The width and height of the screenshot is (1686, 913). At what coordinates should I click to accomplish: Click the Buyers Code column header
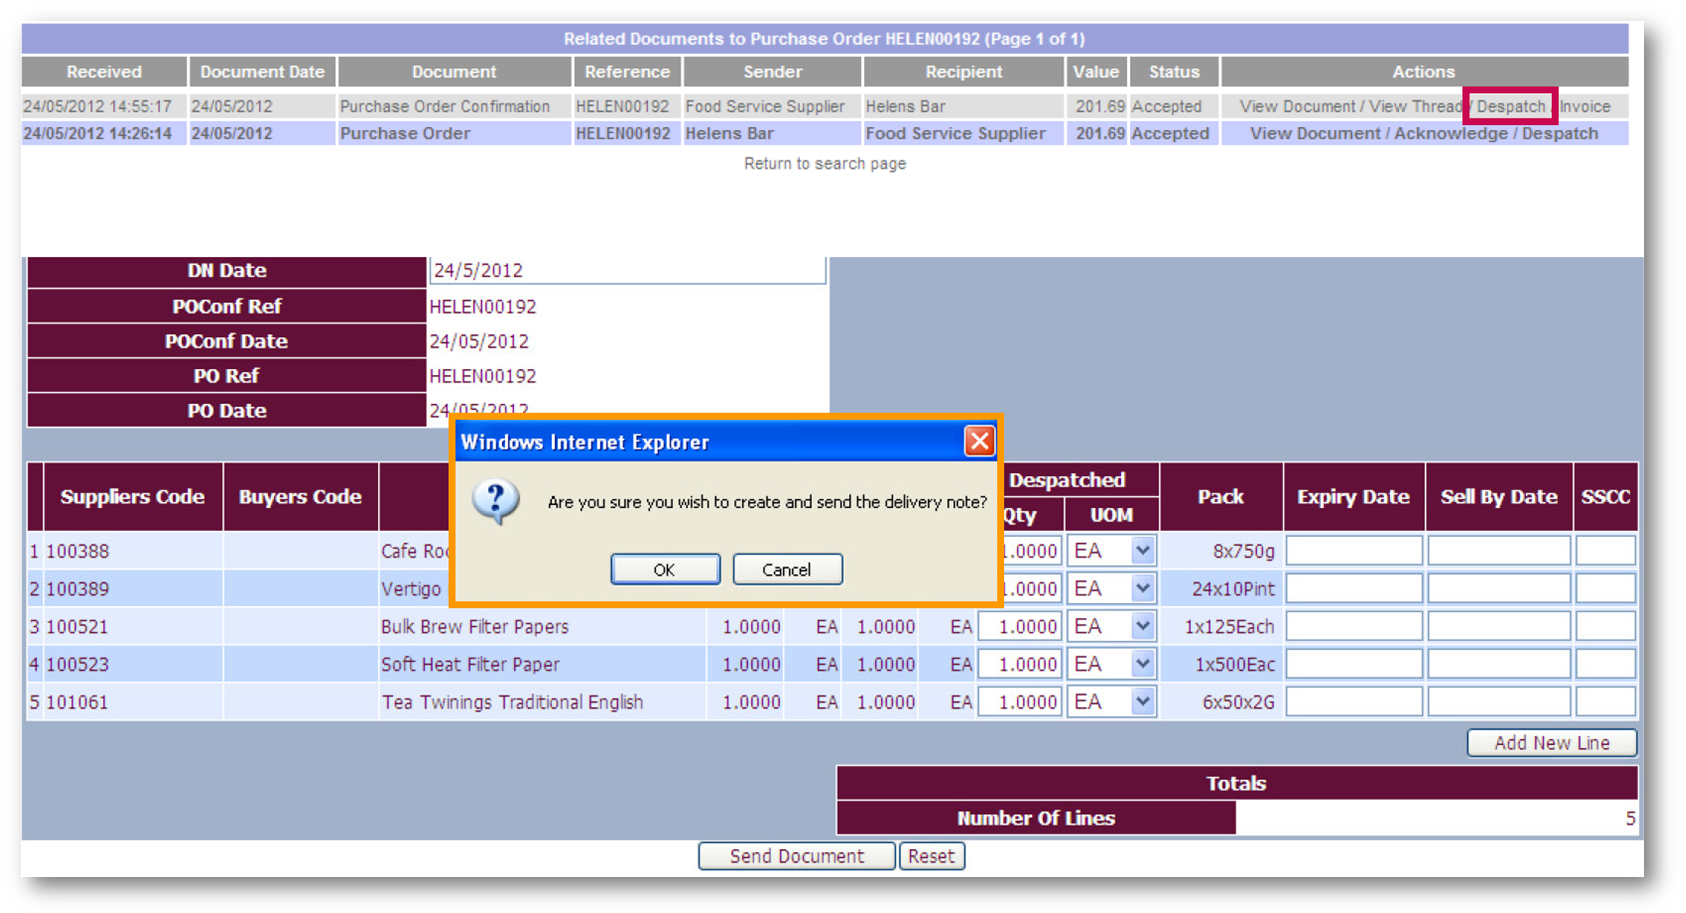click(x=300, y=496)
